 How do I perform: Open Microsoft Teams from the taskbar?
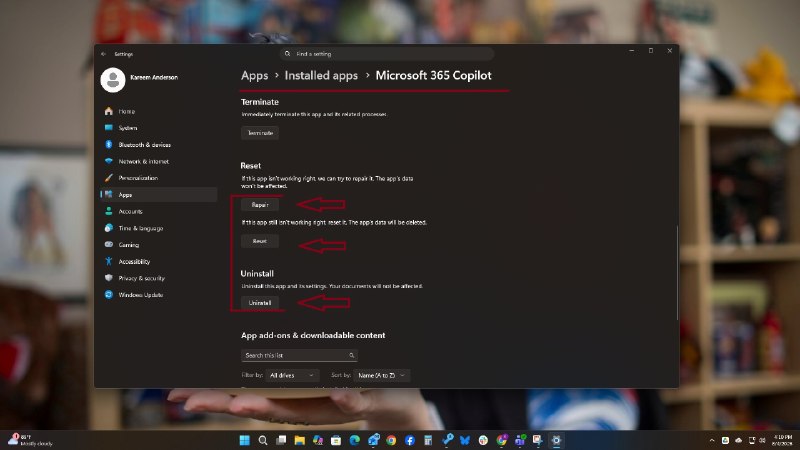(520, 440)
